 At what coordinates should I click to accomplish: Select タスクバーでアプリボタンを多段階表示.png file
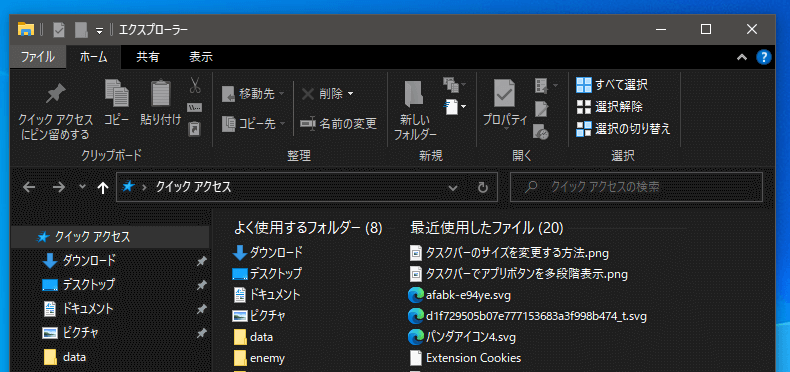(x=518, y=274)
